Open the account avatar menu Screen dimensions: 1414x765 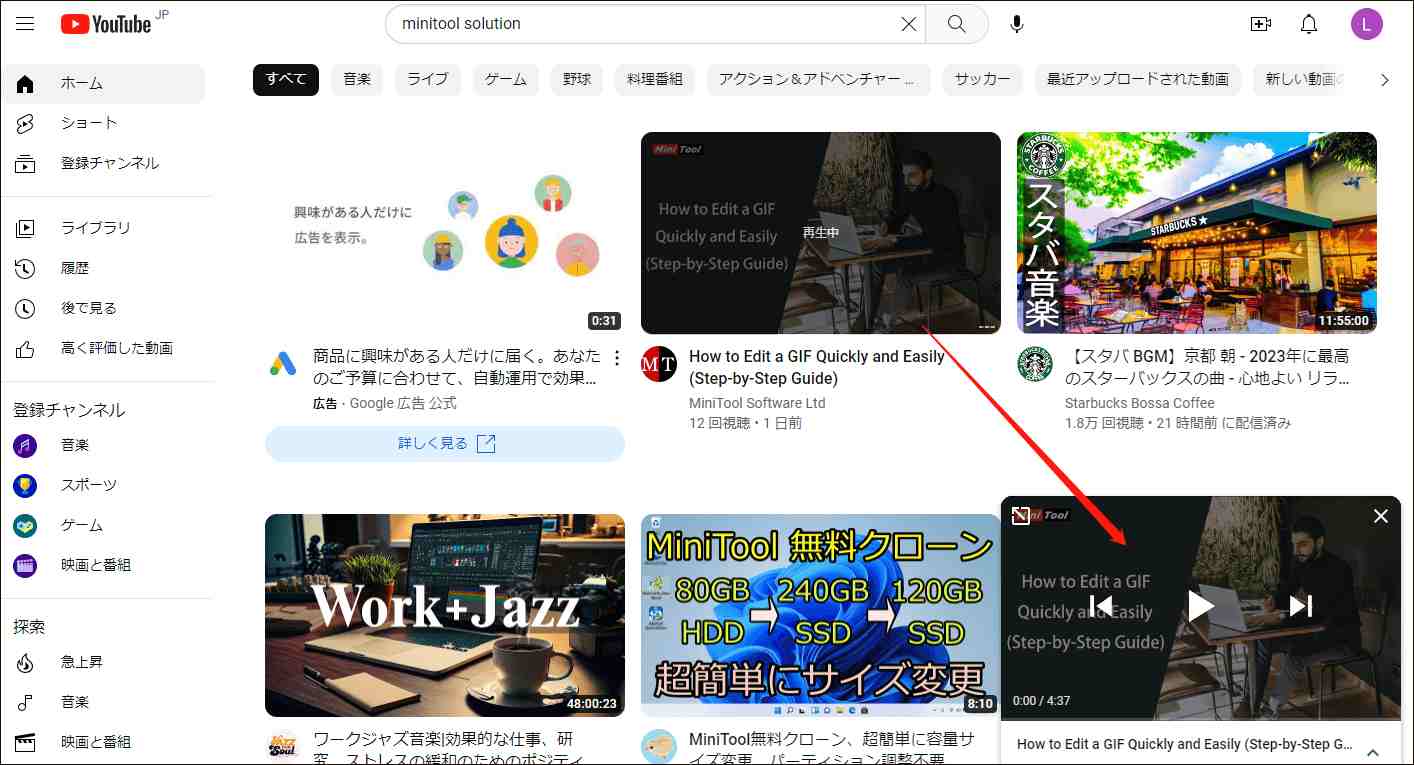tap(1367, 24)
